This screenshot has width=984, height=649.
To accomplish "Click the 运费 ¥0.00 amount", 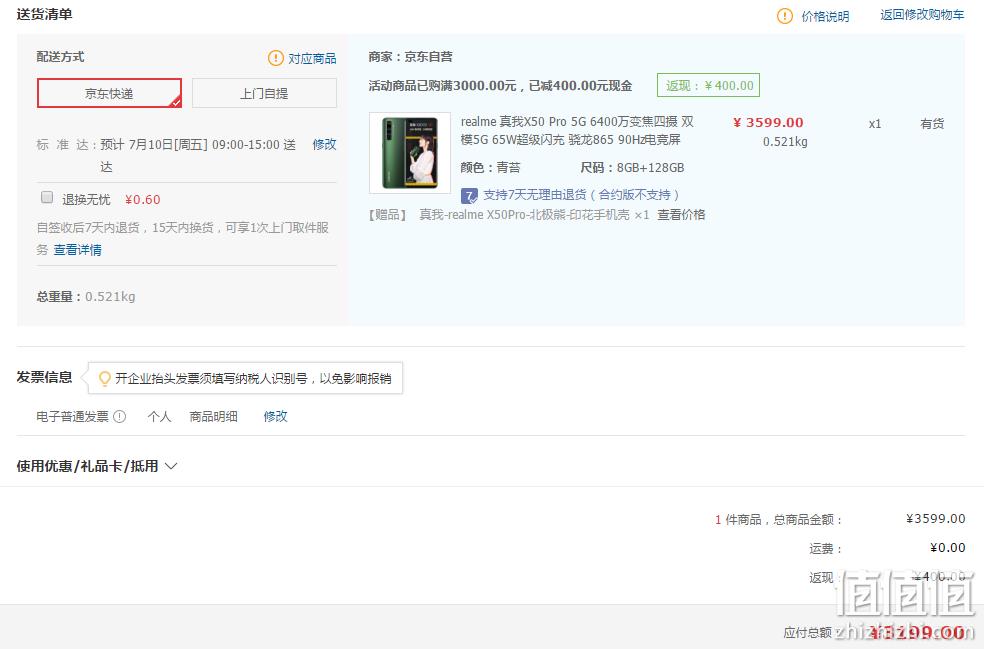I will coord(948,547).
